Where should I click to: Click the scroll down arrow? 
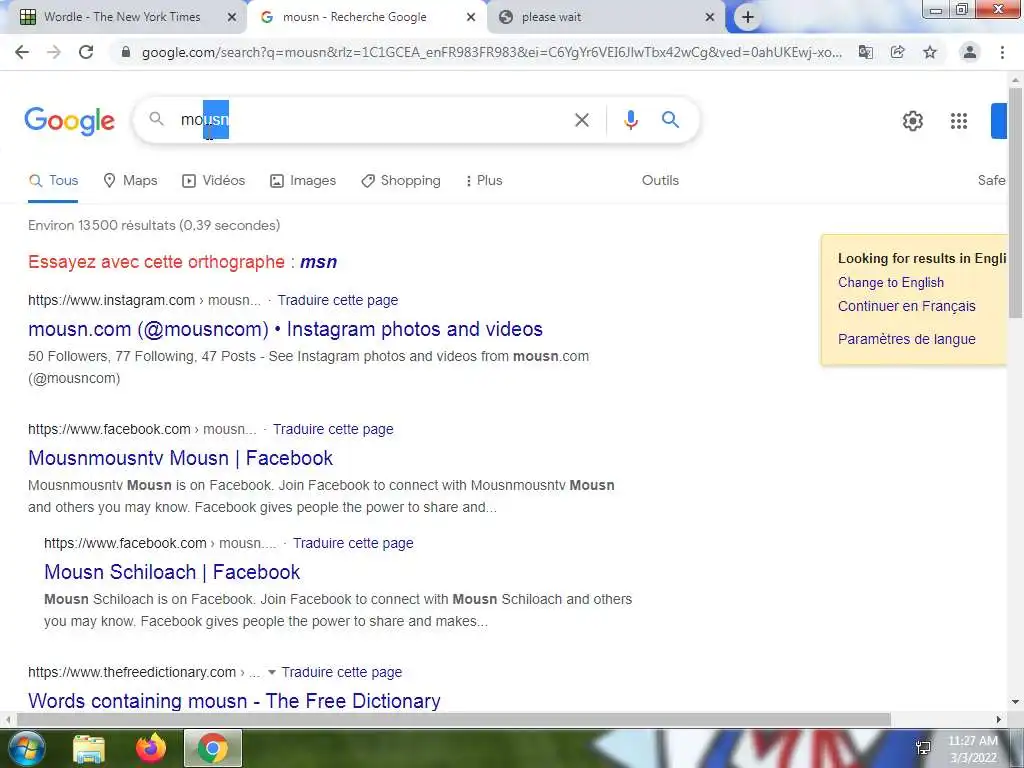[x=1015, y=702]
